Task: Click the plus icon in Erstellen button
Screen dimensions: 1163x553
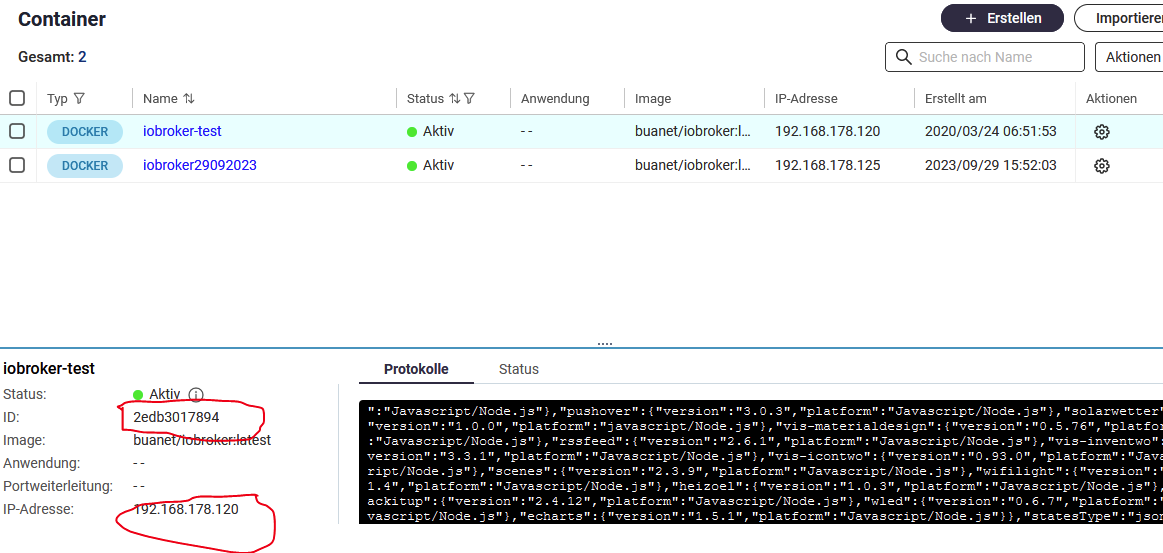Action: pos(969,19)
